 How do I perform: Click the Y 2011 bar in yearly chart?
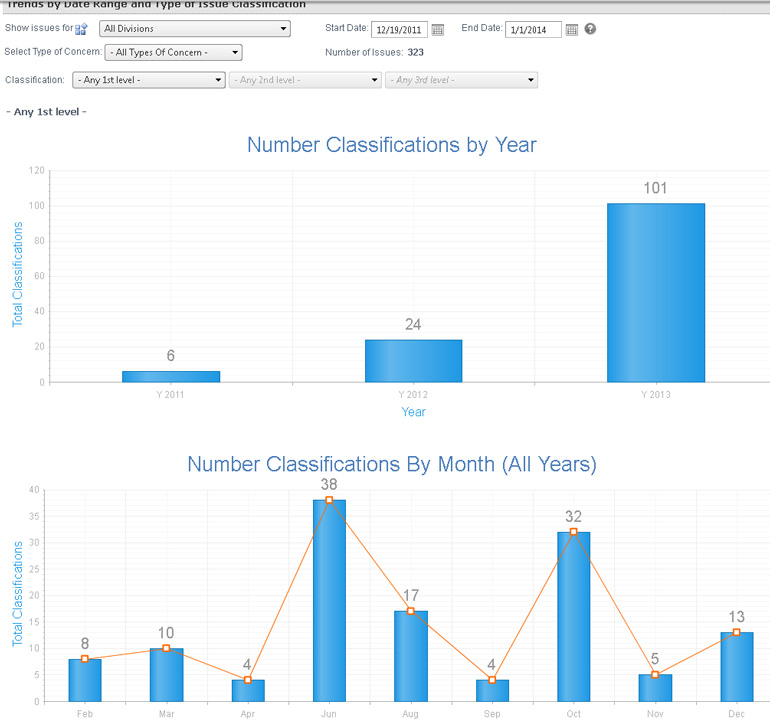(171, 377)
